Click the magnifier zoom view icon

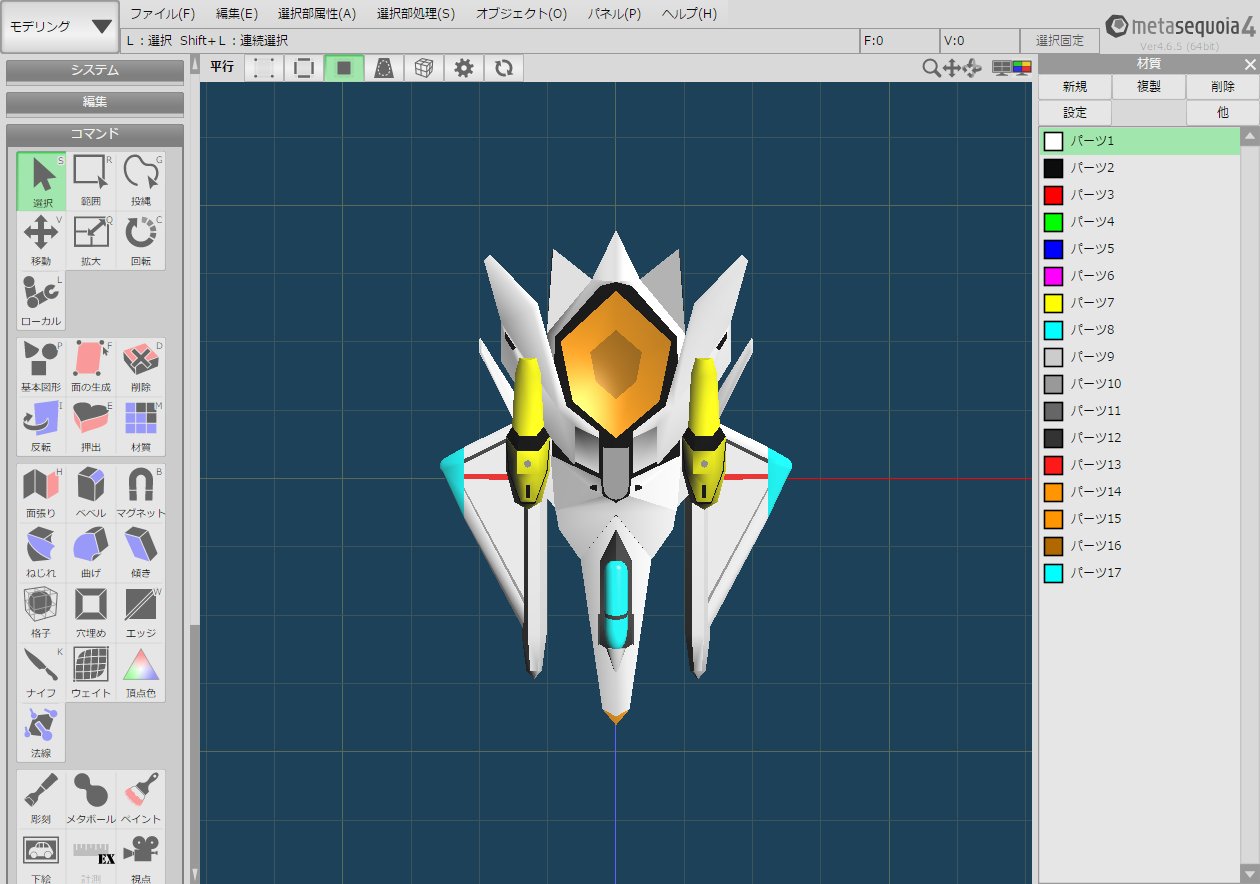931,68
